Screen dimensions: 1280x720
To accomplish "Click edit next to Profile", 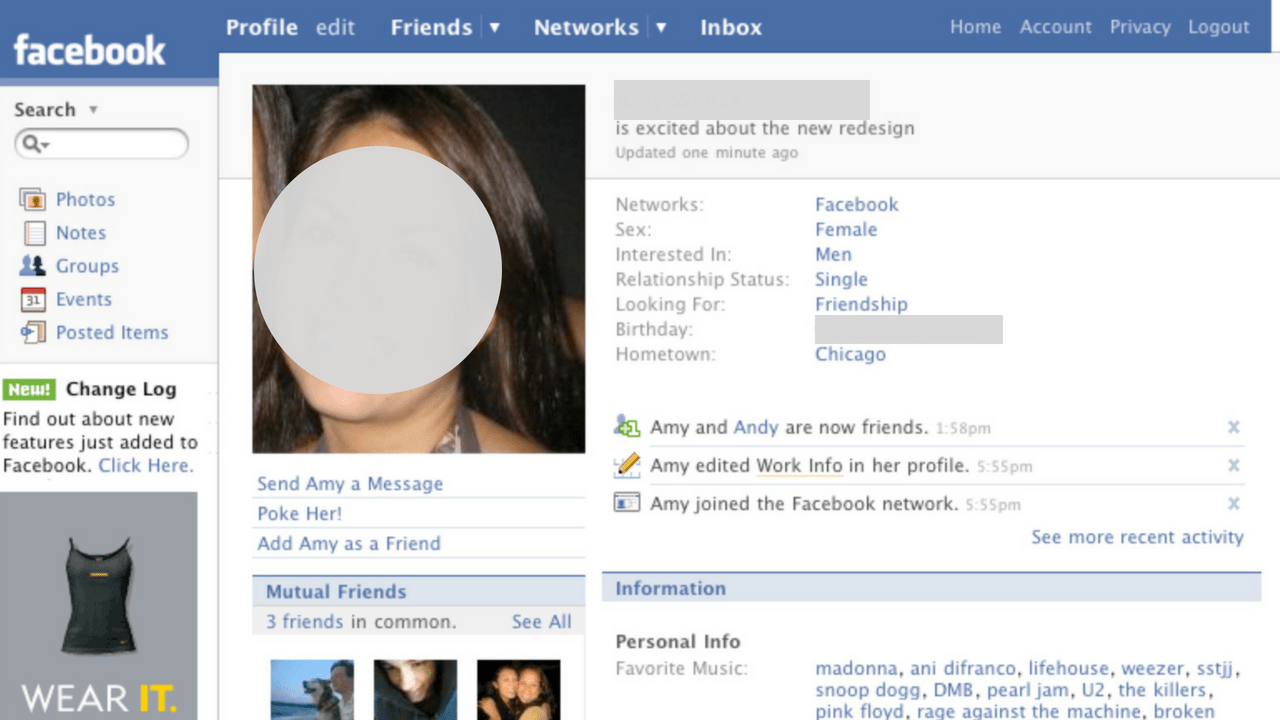I will point(336,27).
